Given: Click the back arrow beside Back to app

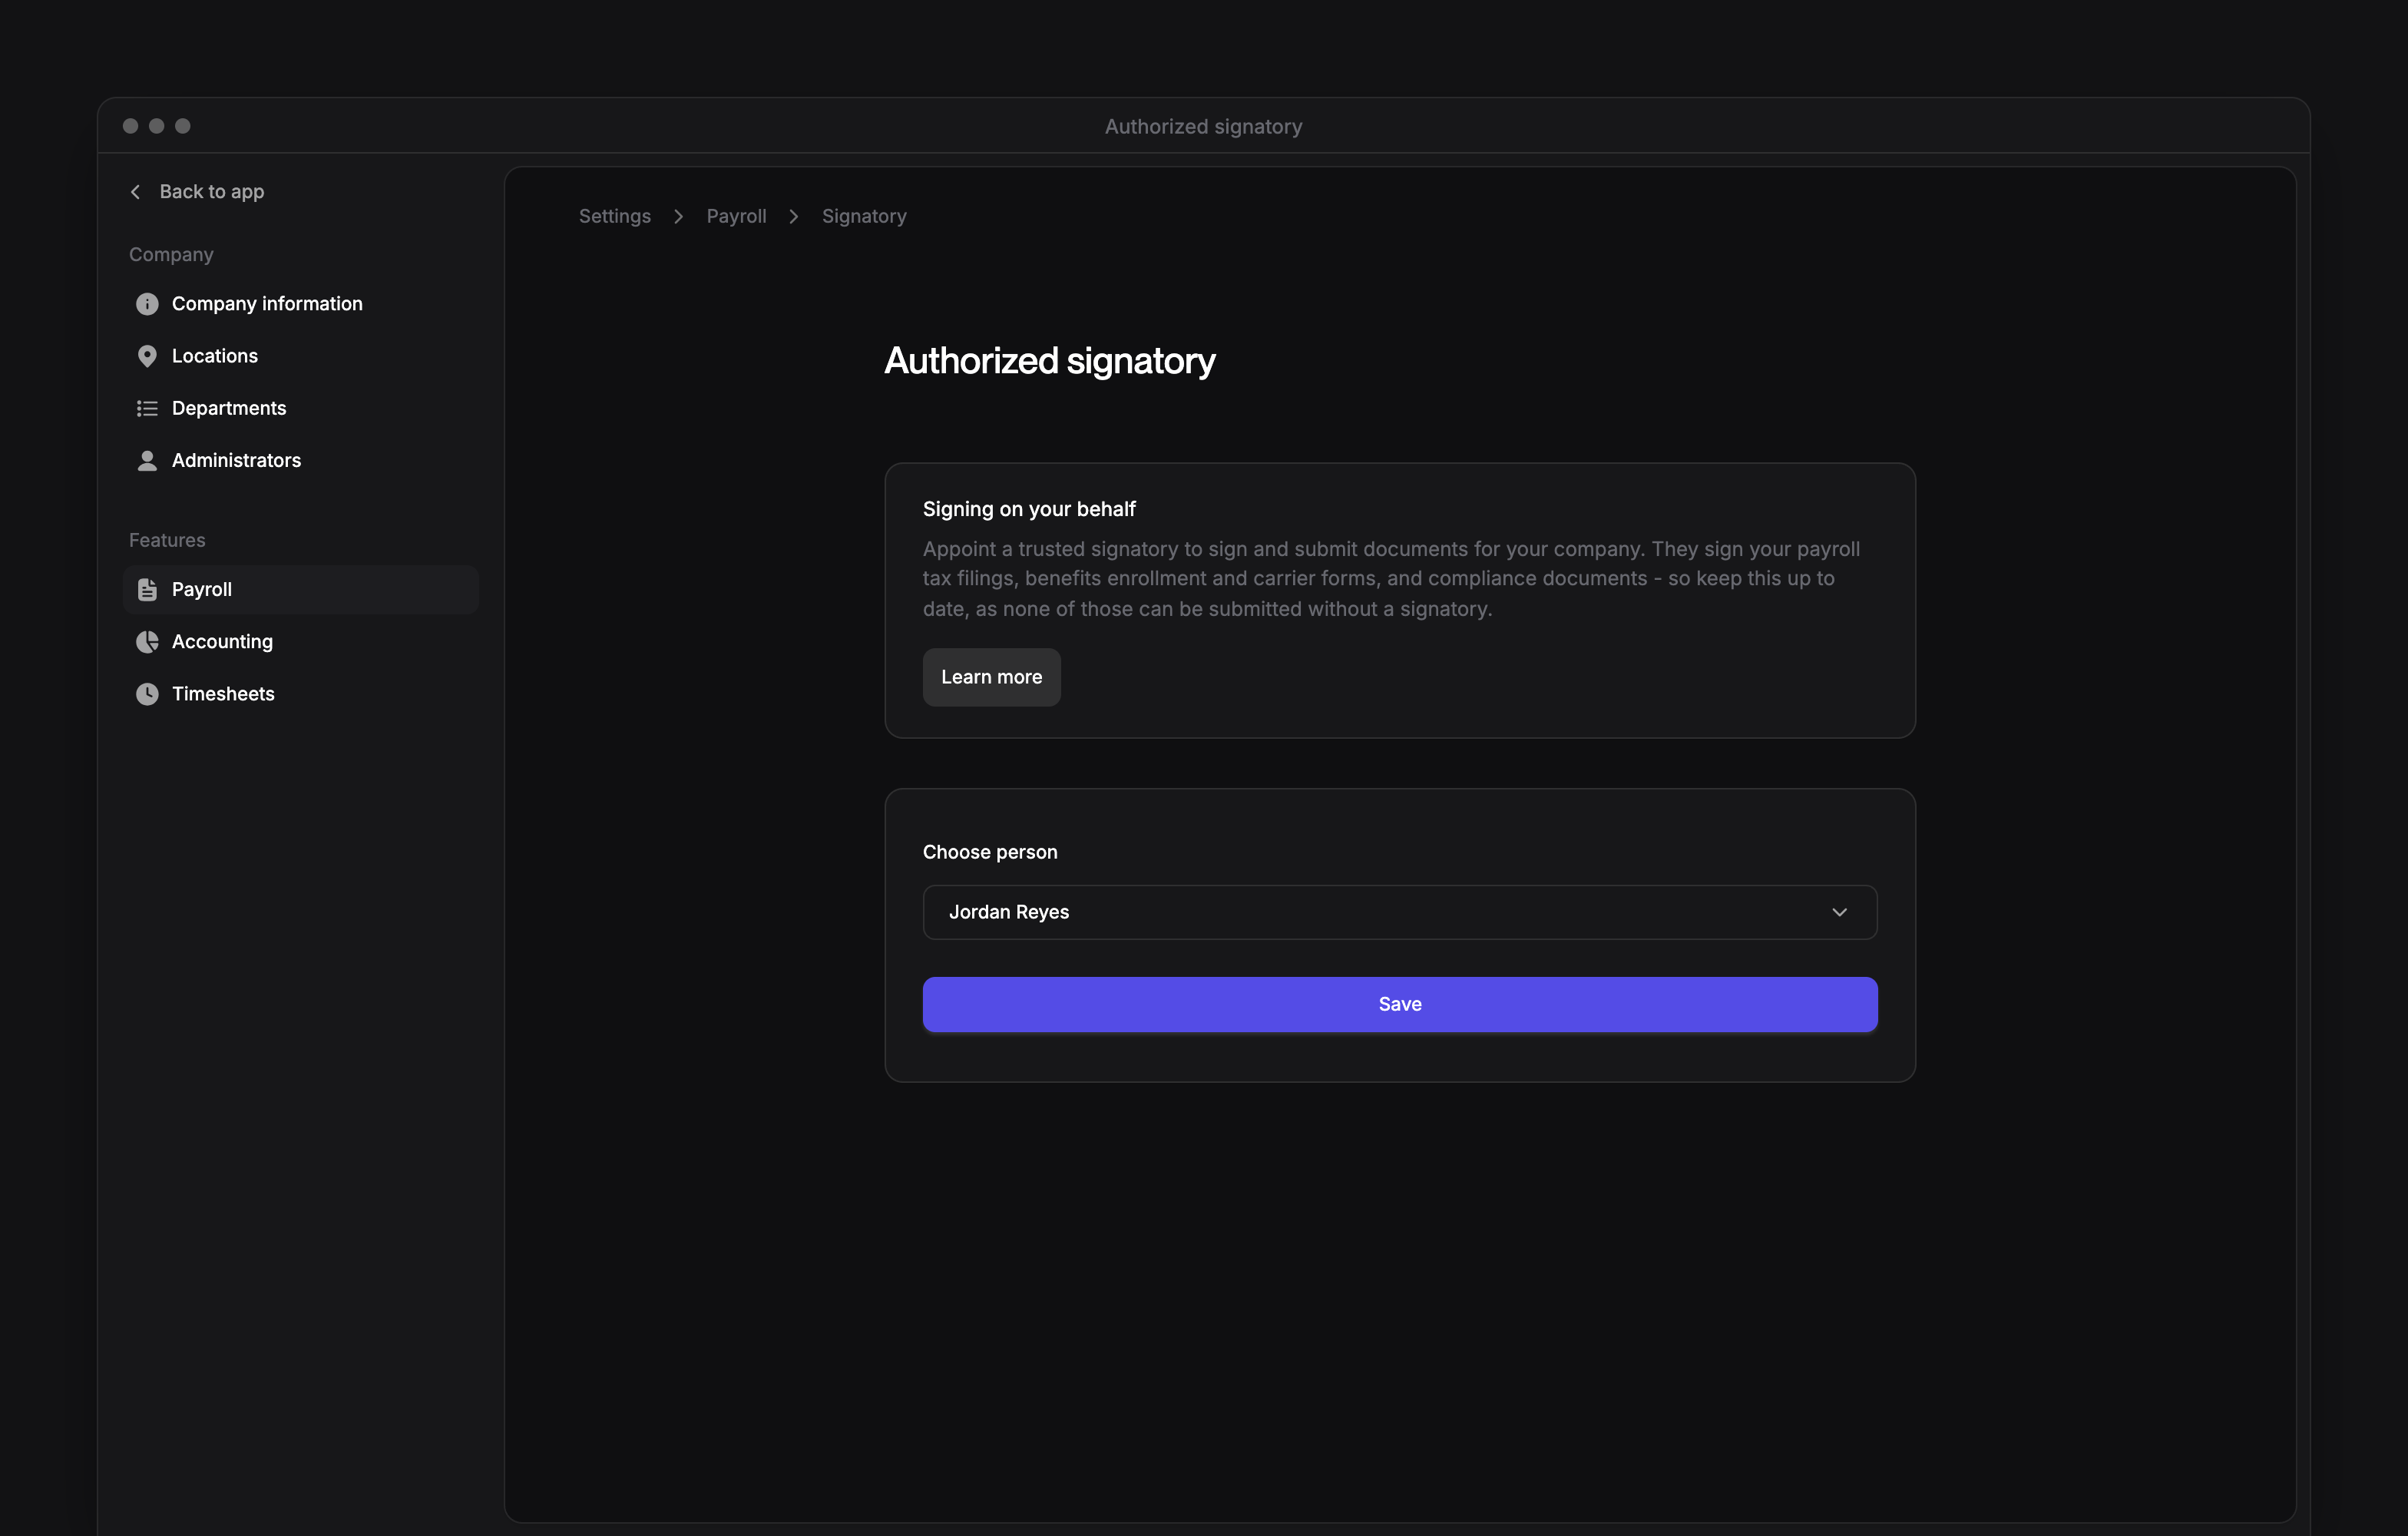Looking at the screenshot, I should tap(135, 192).
